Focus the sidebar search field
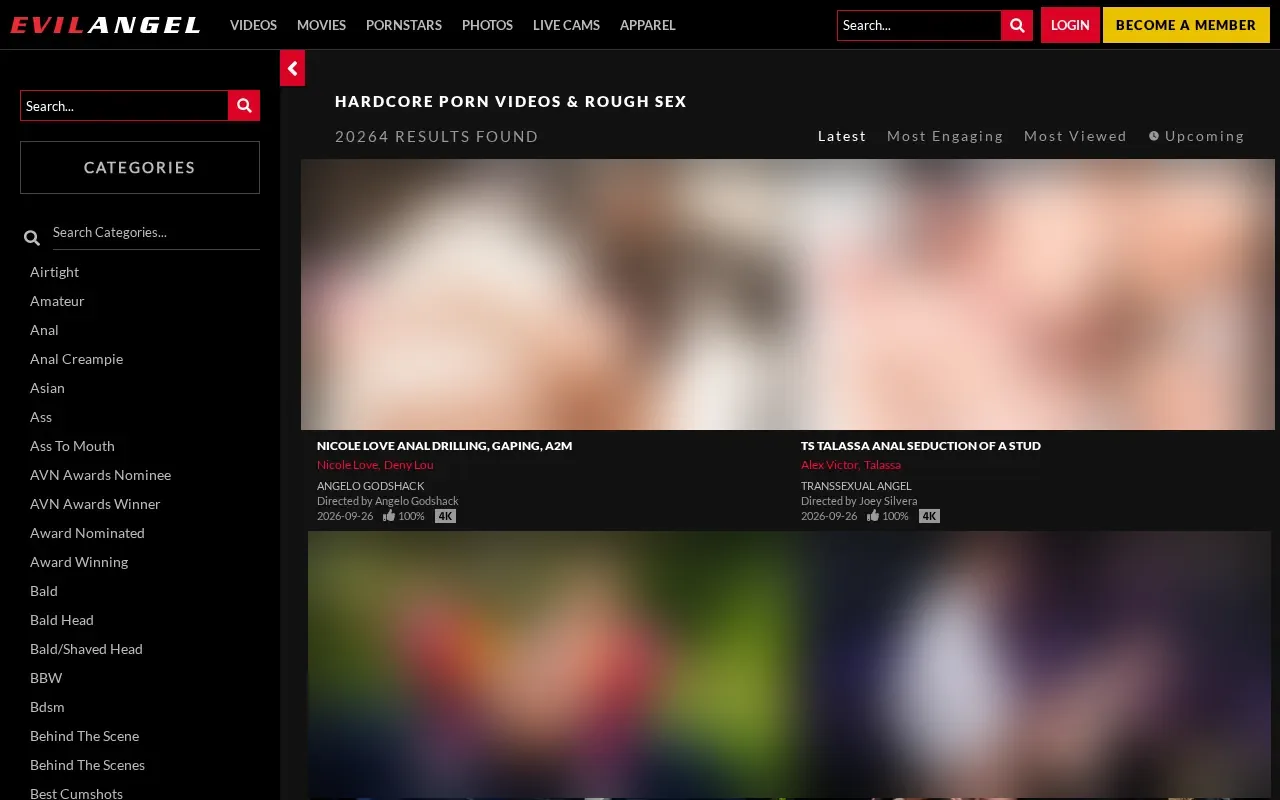The height and width of the screenshot is (800, 1280). (x=124, y=105)
